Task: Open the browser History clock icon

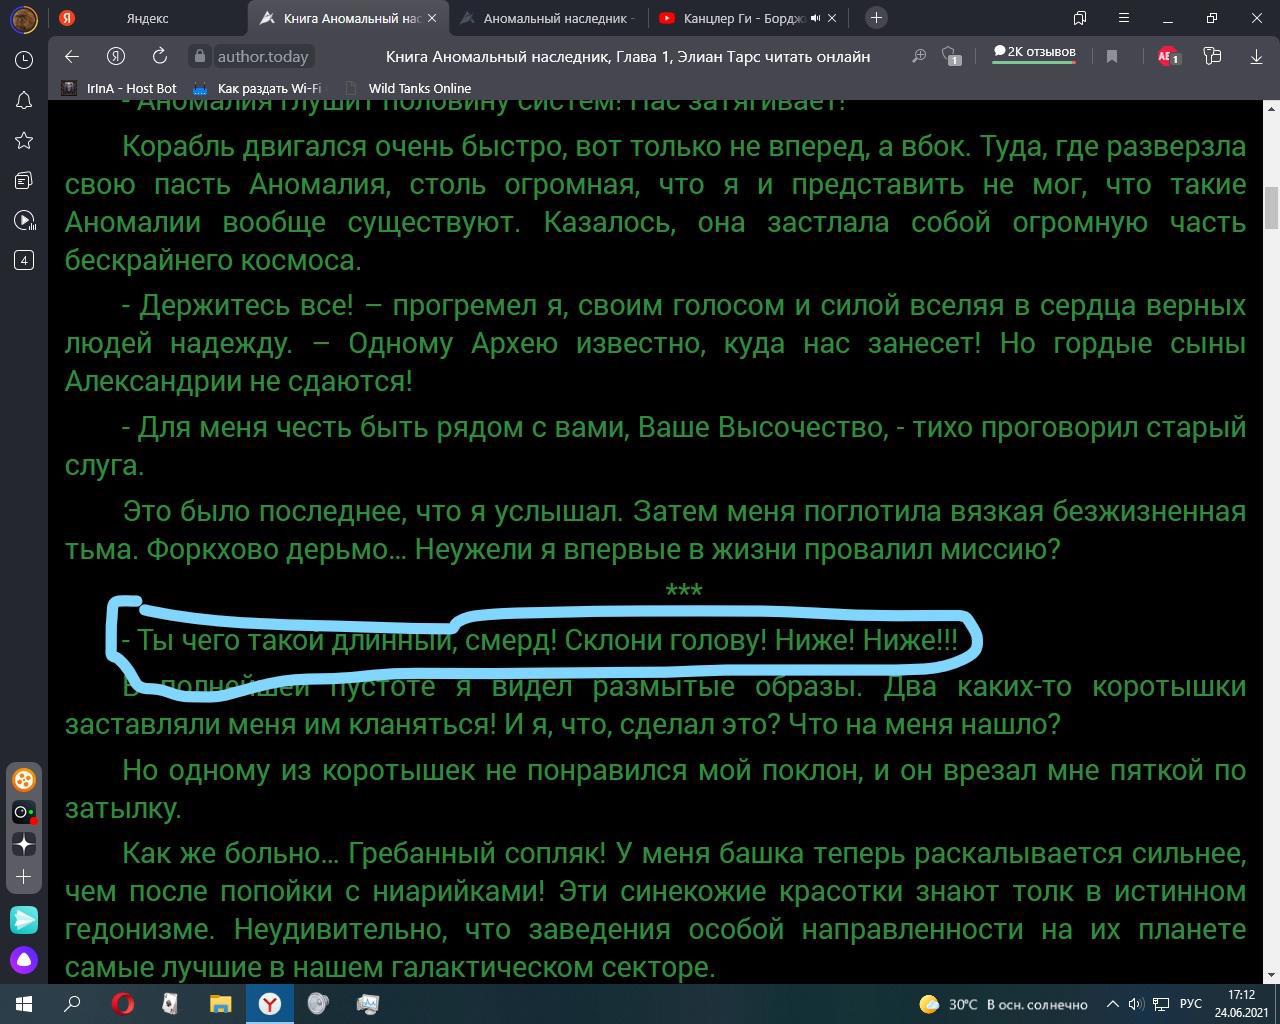Action: (24, 60)
